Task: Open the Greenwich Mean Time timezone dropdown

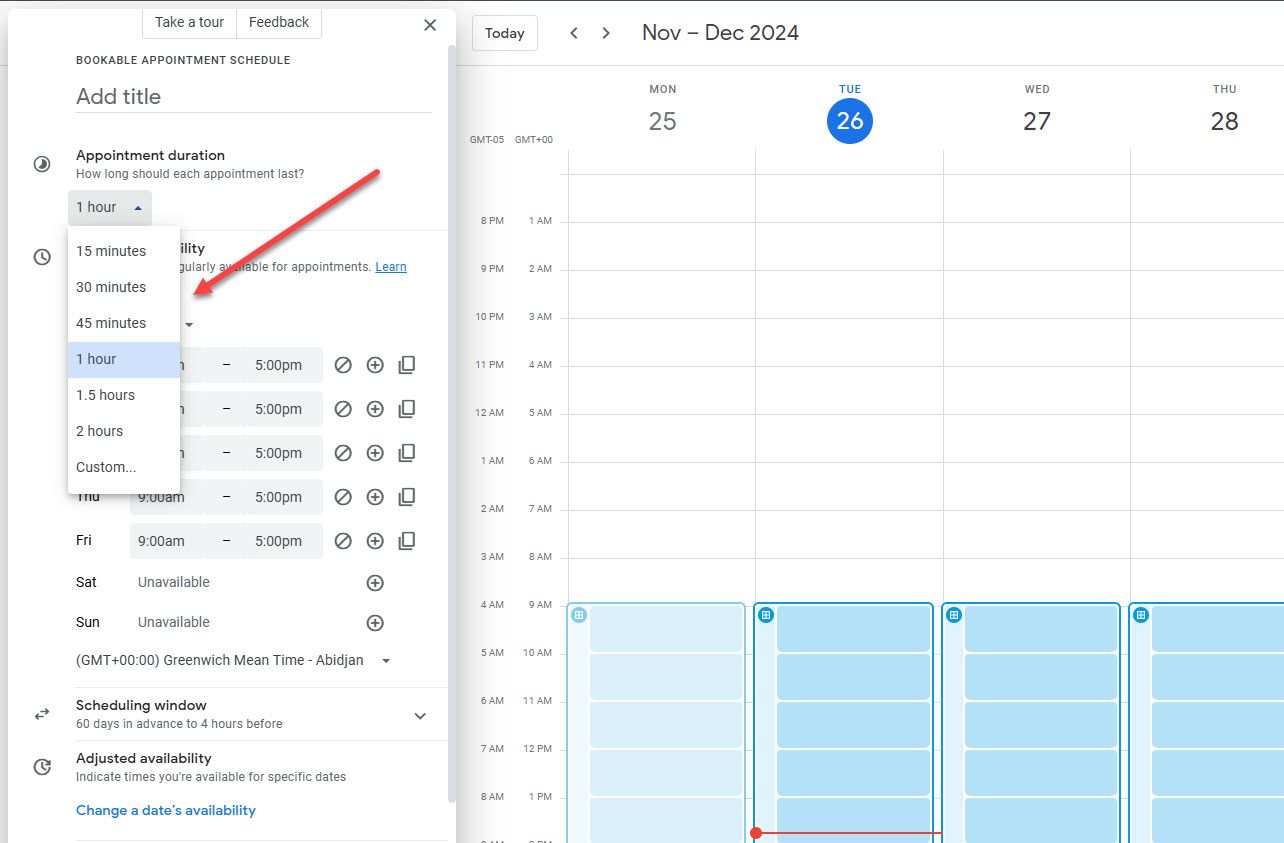Action: pyautogui.click(x=233, y=660)
